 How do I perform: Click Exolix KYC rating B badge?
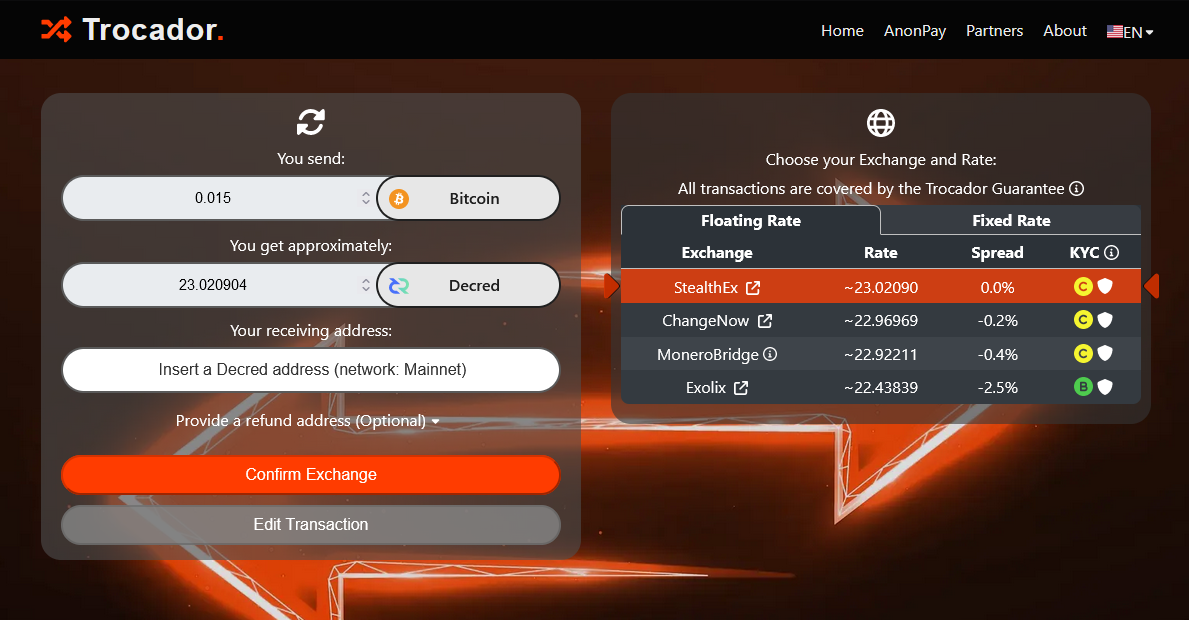point(1084,387)
